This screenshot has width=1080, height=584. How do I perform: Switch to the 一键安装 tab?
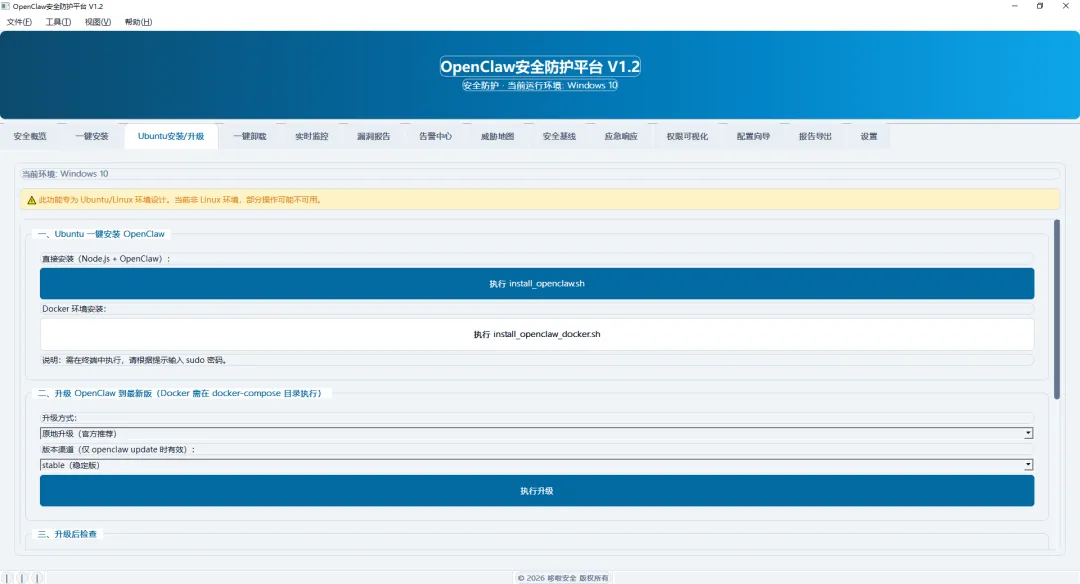tap(92, 136)
